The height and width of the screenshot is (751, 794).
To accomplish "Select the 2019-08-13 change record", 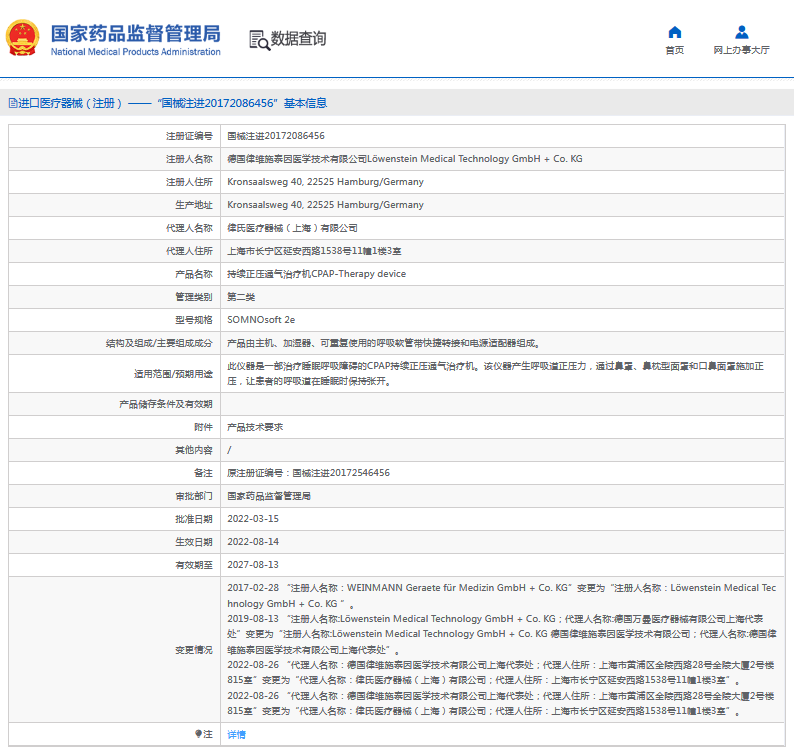I will [x=502, y=634].
